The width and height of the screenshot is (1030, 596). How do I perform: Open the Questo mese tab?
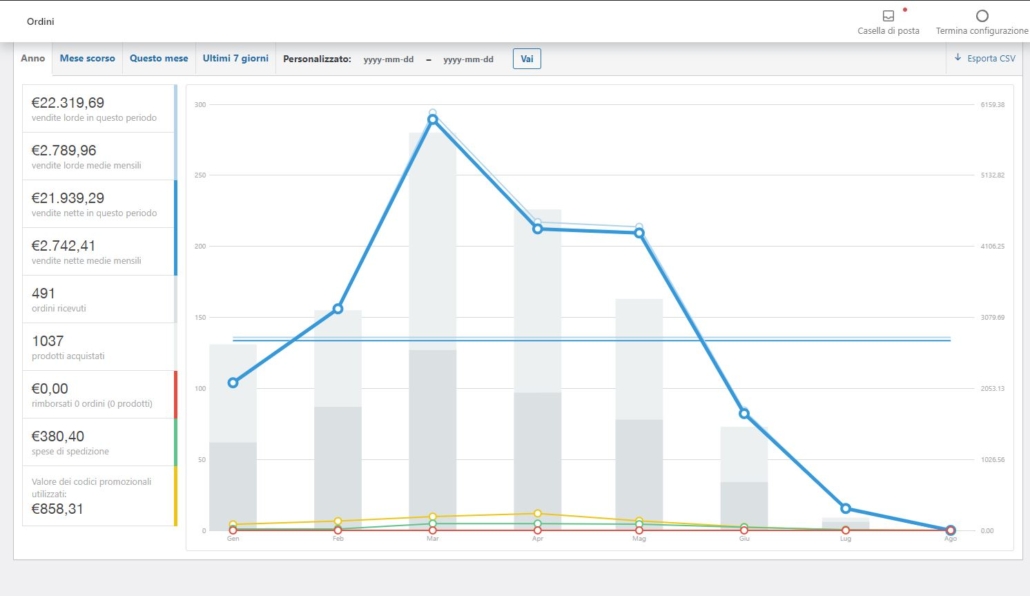[x=158, y=59]
